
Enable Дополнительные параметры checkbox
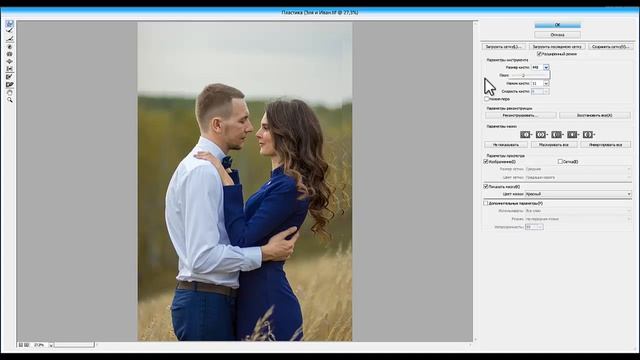[486, 203]
